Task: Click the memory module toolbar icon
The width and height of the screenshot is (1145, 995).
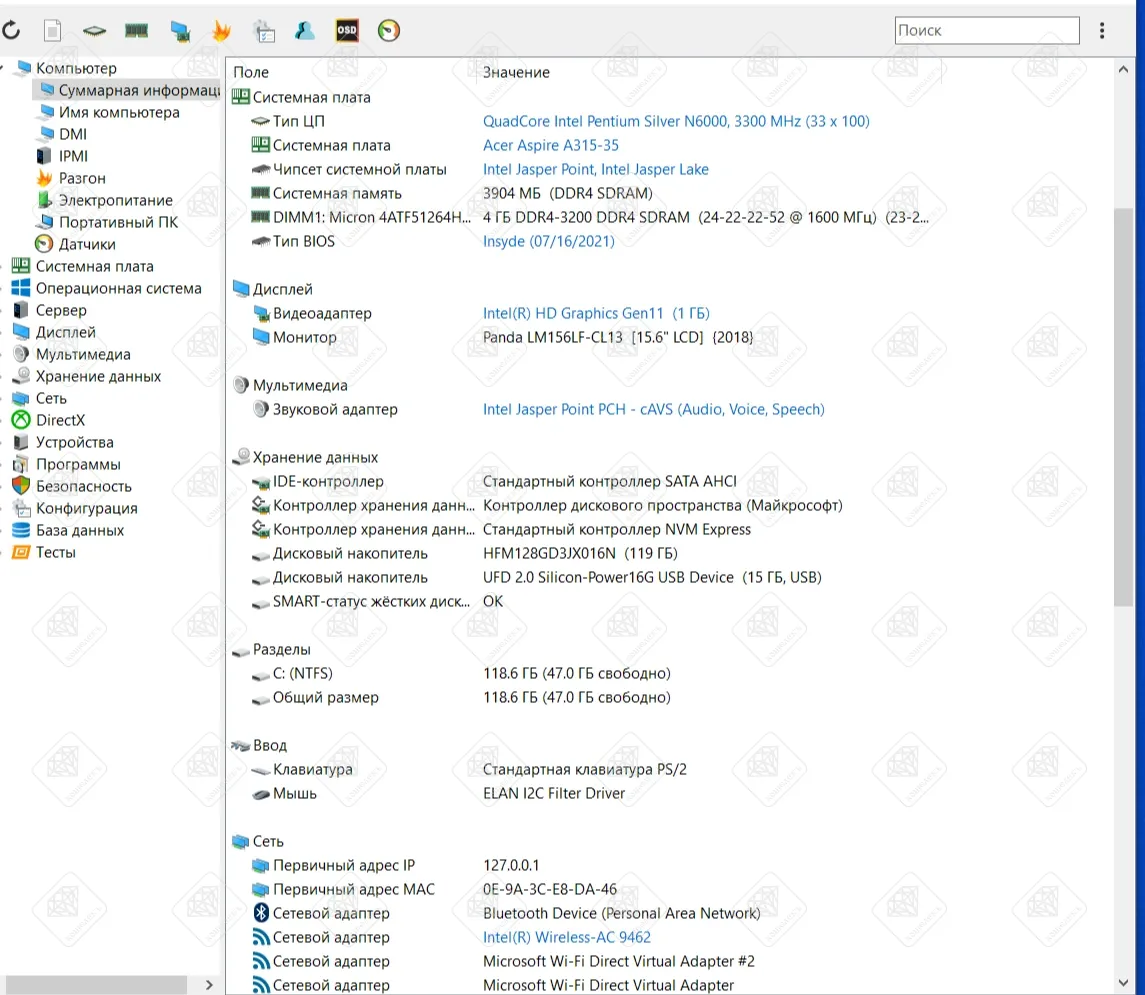Action: pyautogui.click(x=137, y=31)
